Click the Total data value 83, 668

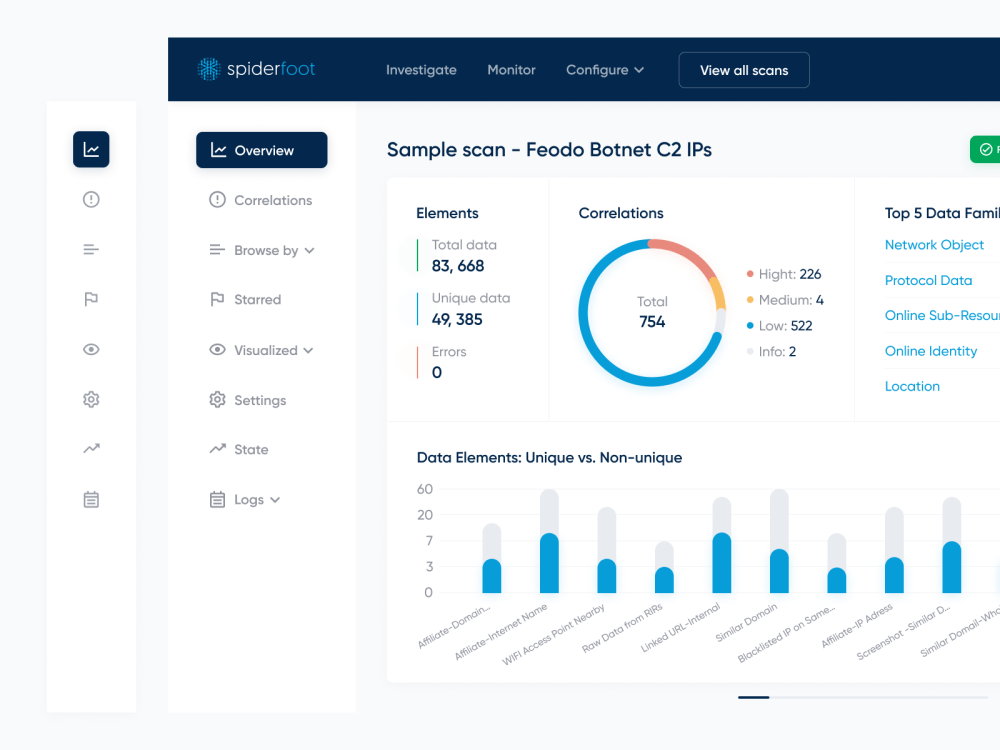(458, 266)
